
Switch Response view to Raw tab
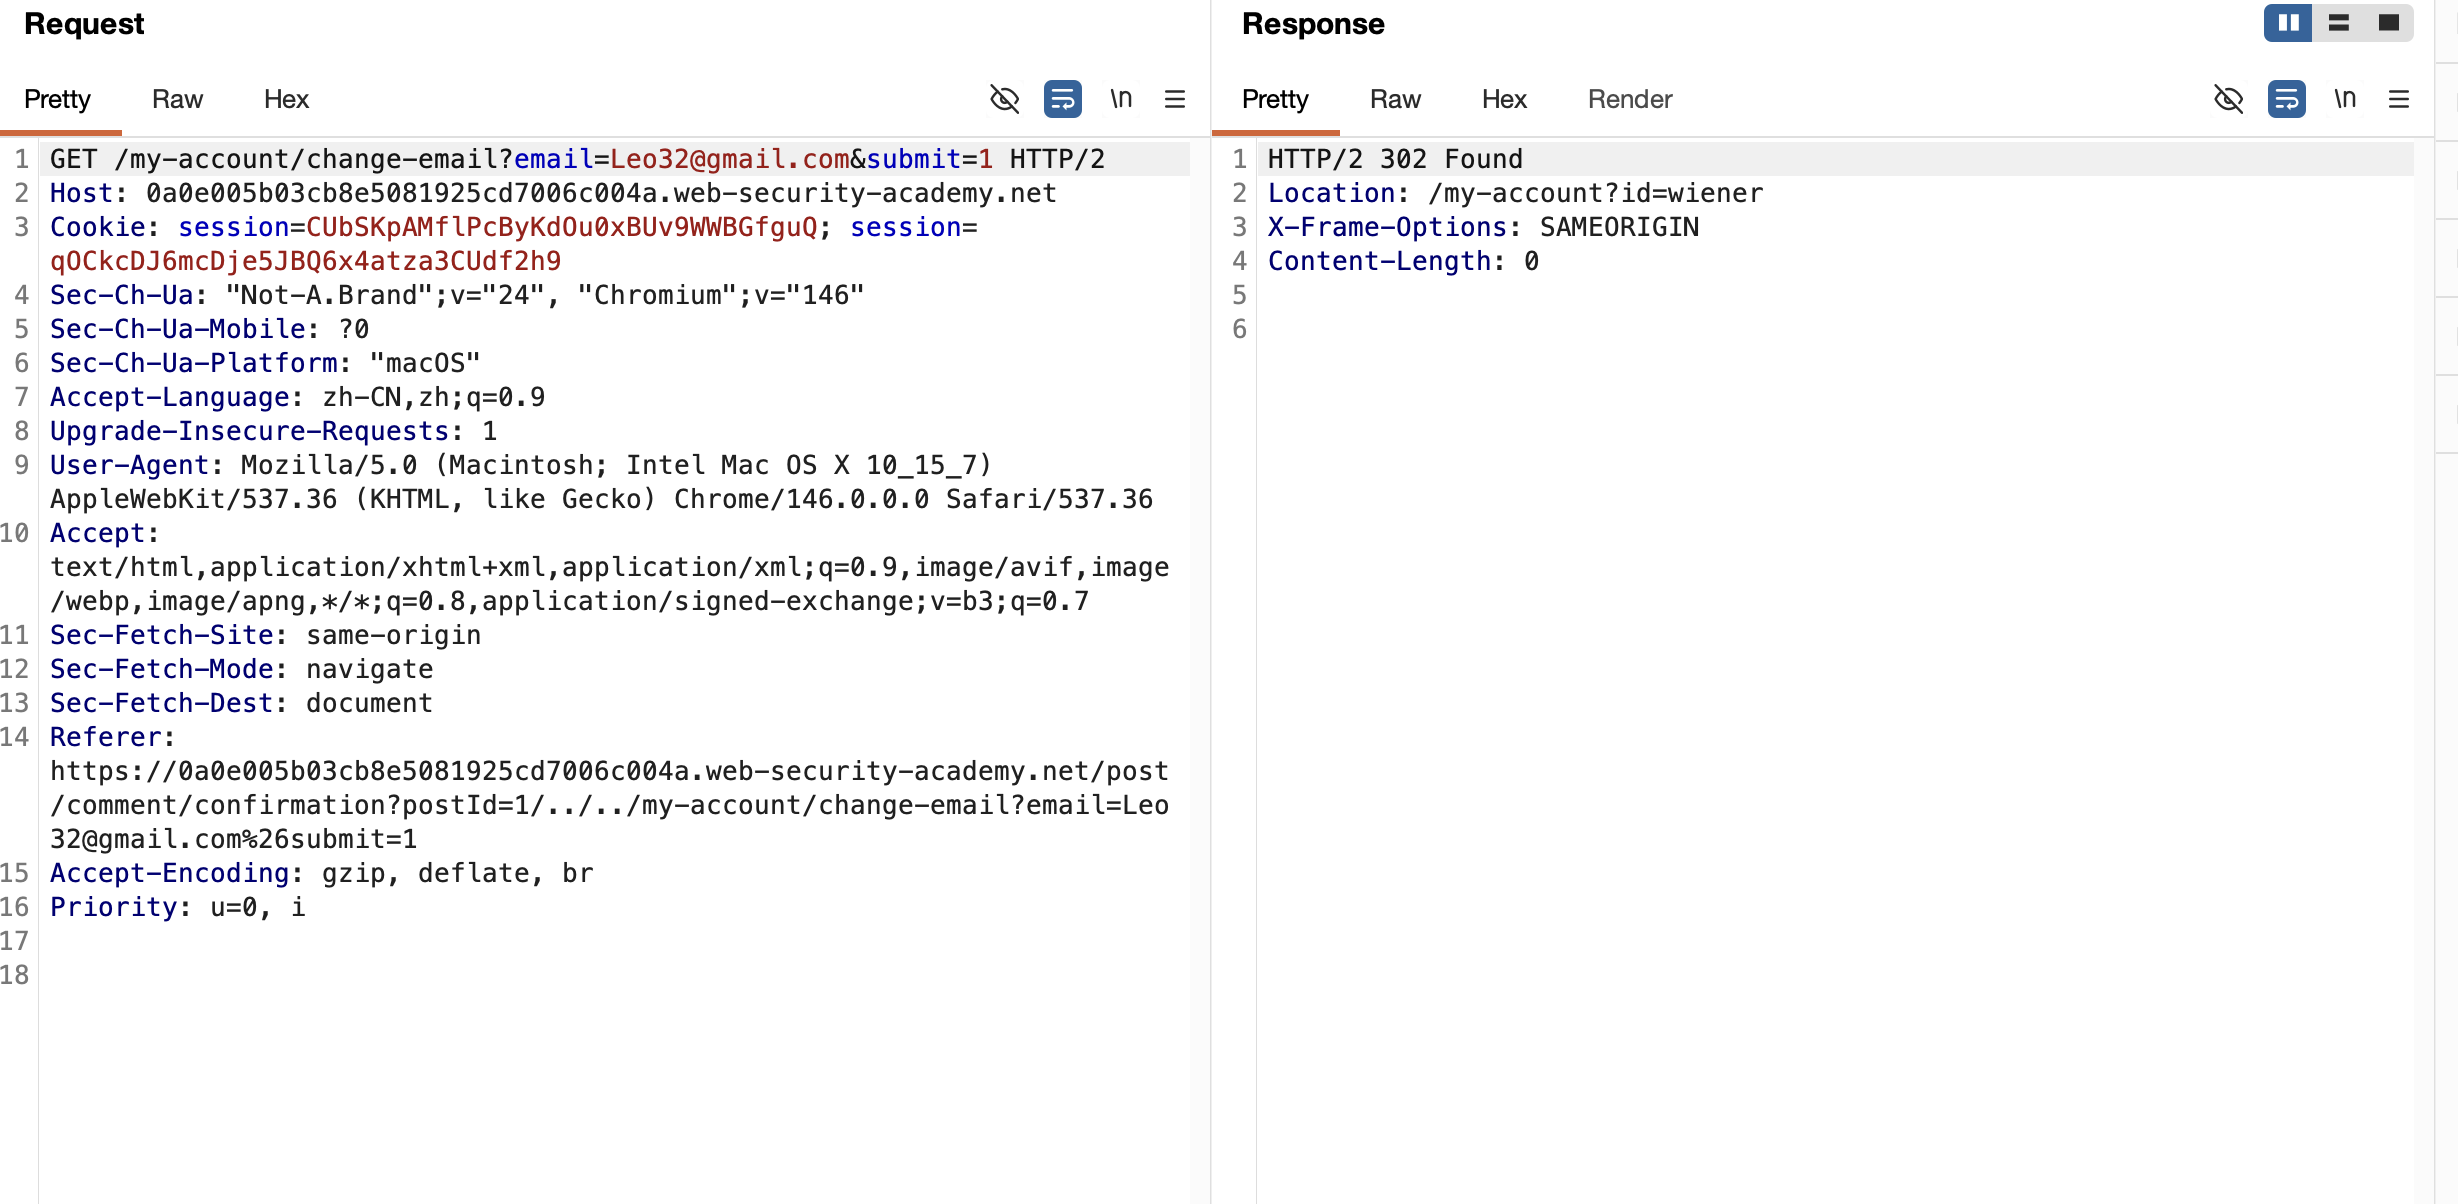coord(1395,99)
